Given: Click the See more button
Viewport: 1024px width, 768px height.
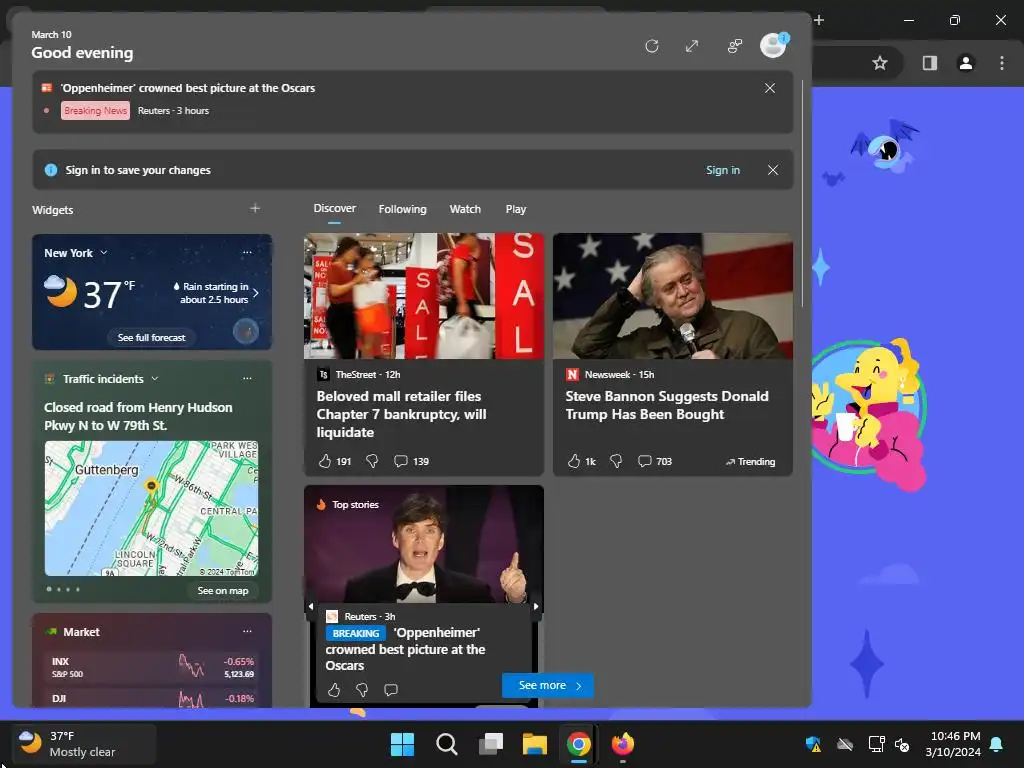Looking at the screenshot, I should (x=548, y=685).
